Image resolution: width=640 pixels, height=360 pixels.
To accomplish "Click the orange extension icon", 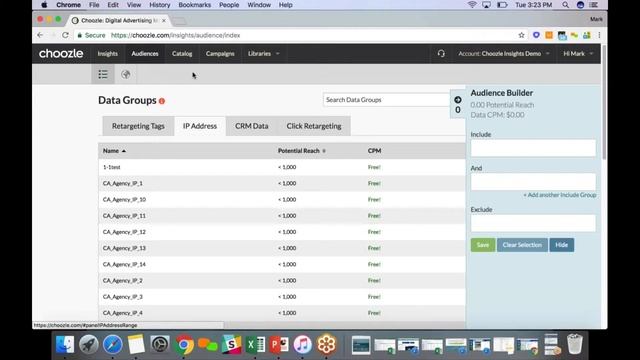I will (x=549, y=35).
